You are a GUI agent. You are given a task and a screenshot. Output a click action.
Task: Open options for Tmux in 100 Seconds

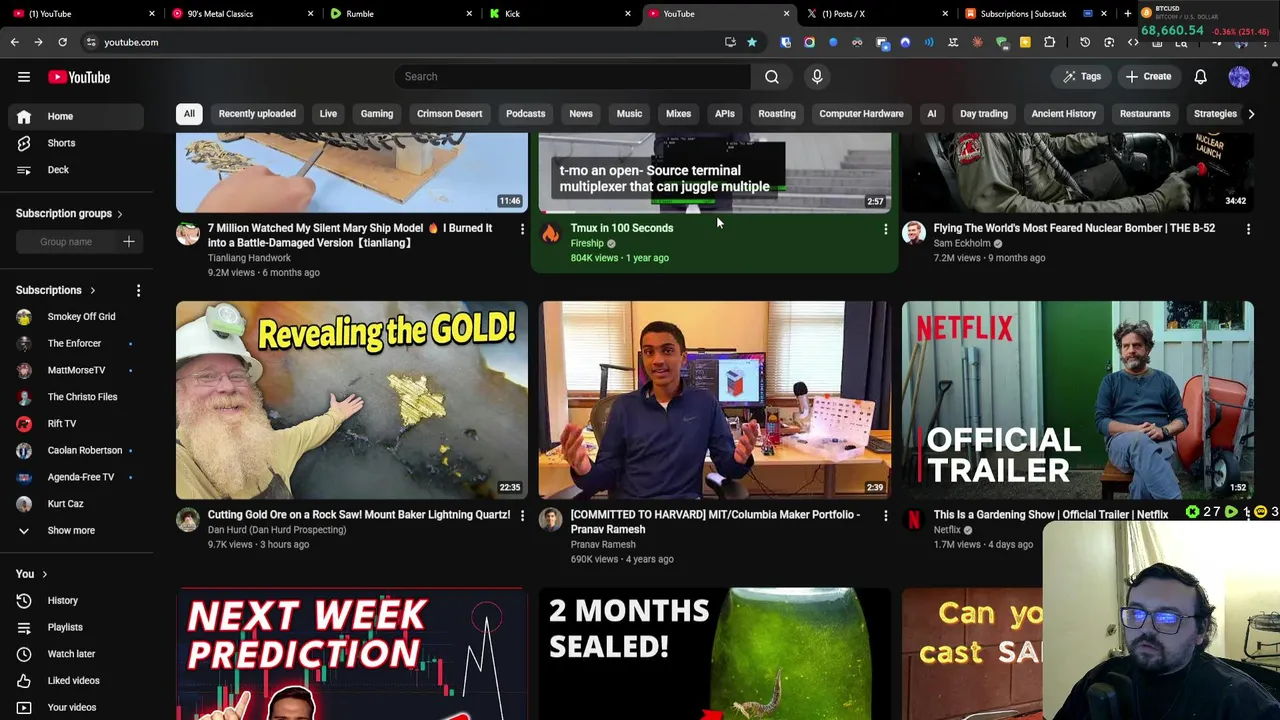coord(885,230)
